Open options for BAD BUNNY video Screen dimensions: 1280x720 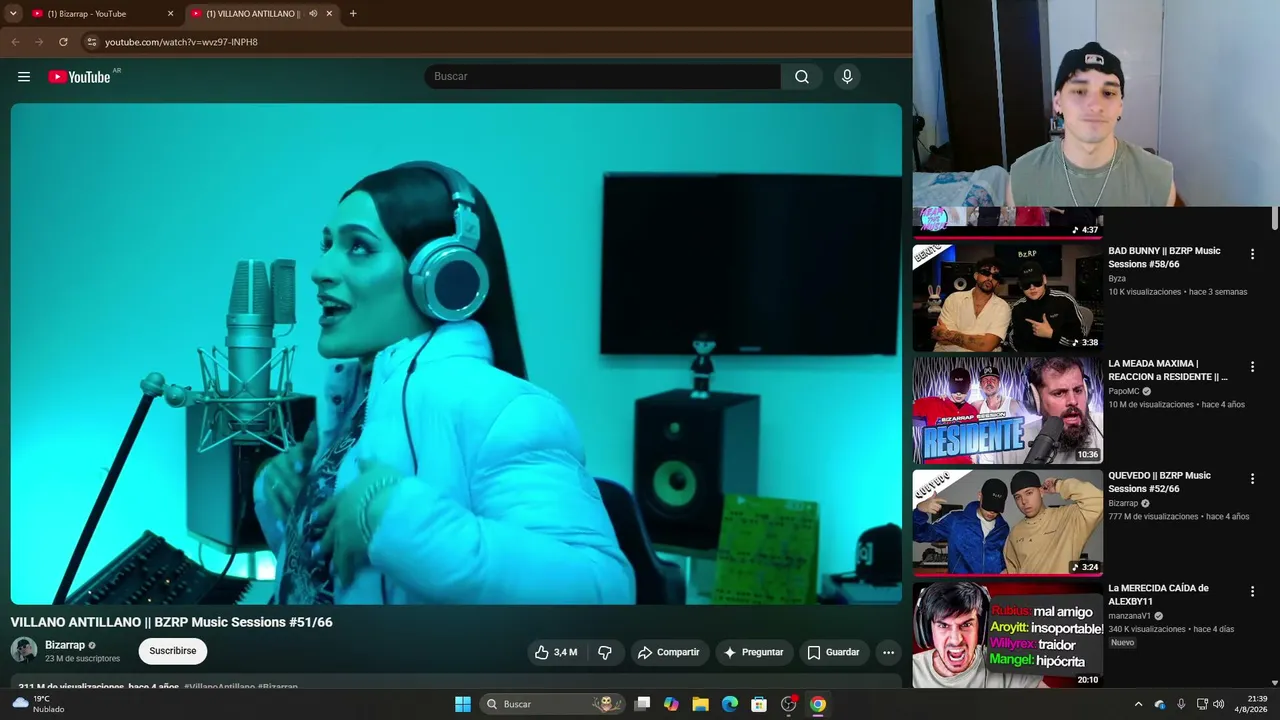tap(1252, 255)
